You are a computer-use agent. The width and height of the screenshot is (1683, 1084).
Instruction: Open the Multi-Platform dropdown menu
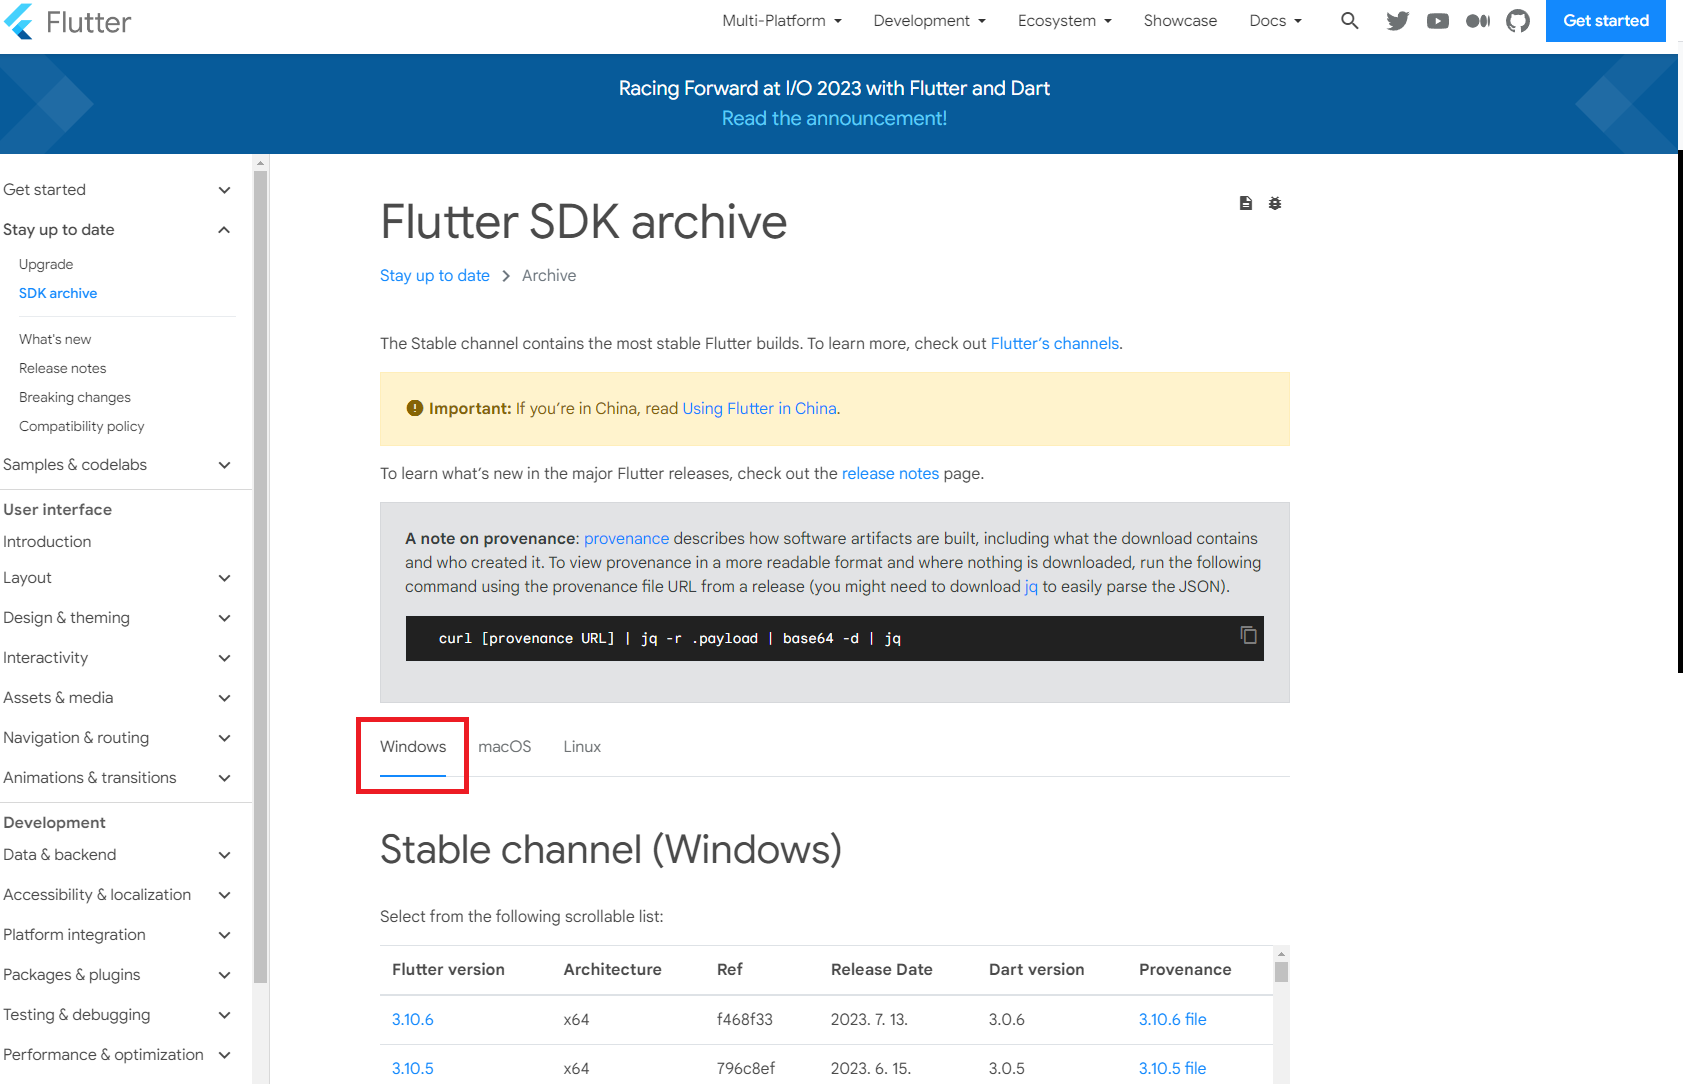click(782, 21)
